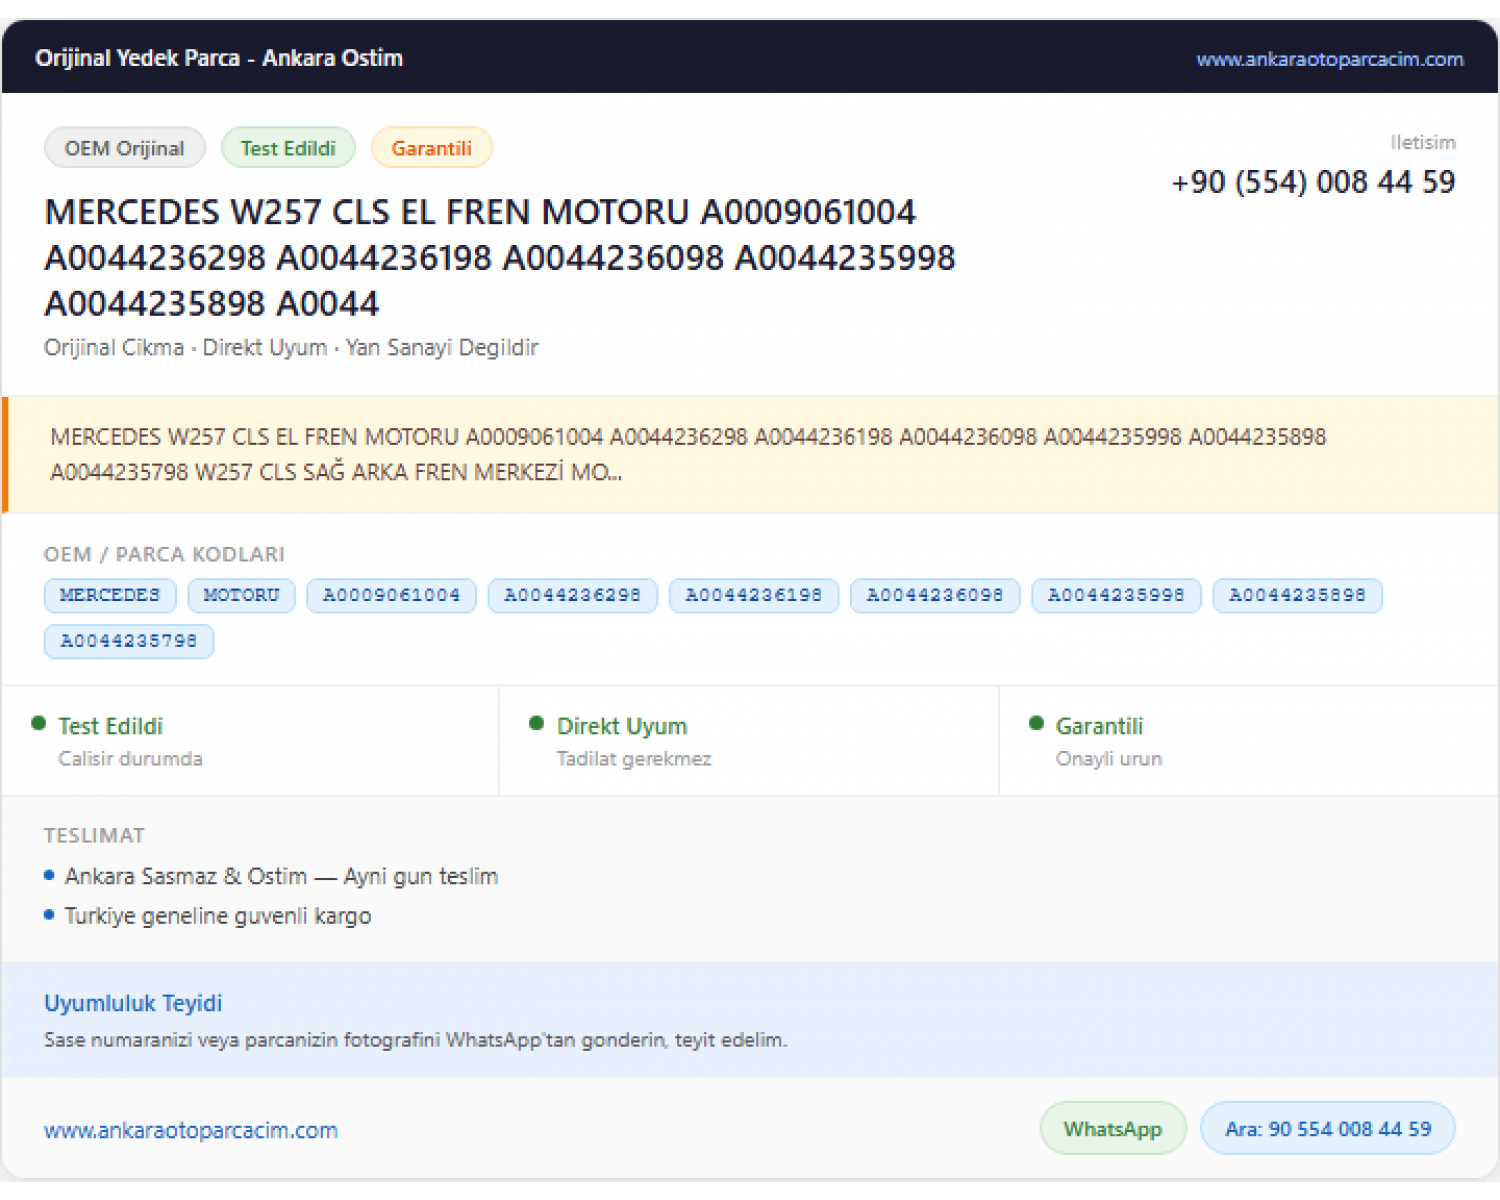Click the green dot beside Garantili feature
The image size is (1500, 1200).
click(x=1036, y=723)
